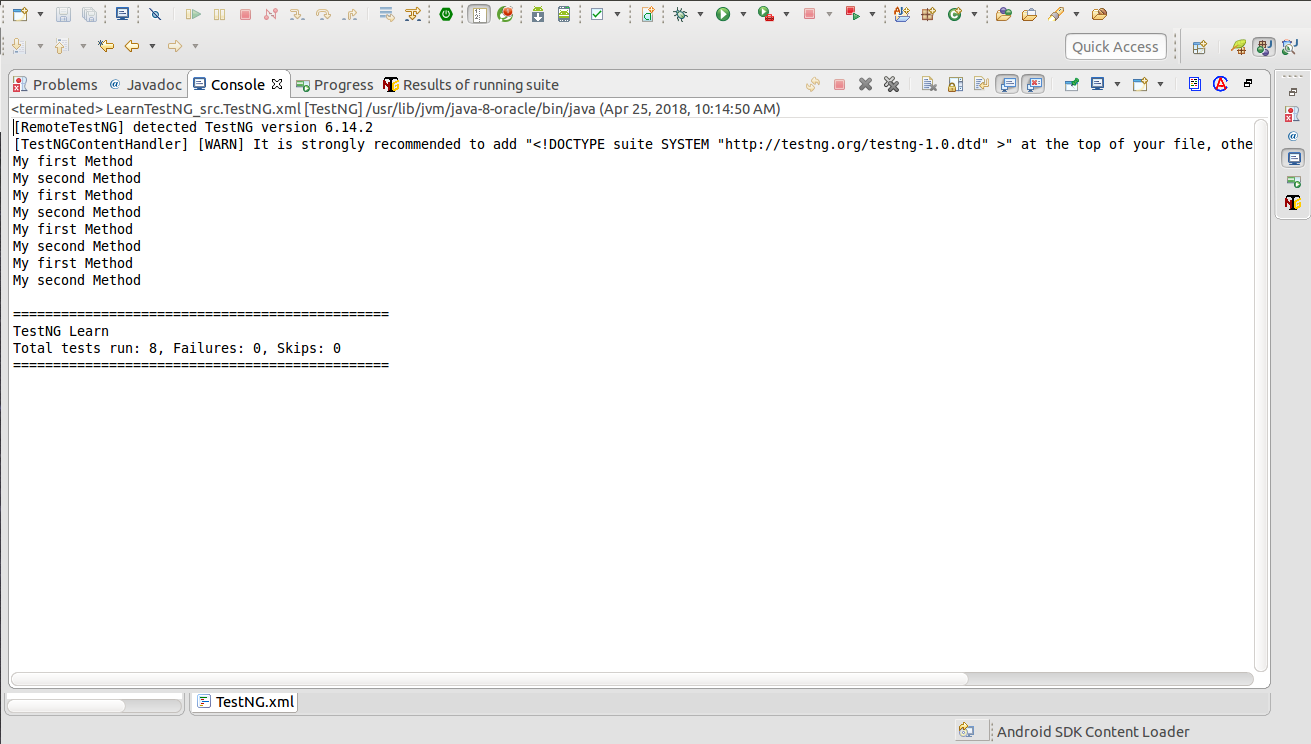The width and height of the screenshot is (1311, 744).
Task: Toggle the Word Wrap console icon
Action: pos(981,84)
